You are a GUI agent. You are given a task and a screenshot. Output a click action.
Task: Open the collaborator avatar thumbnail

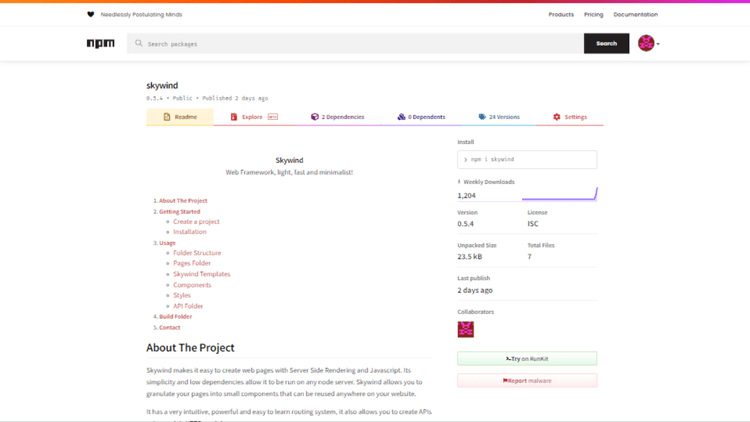(465, 329)
